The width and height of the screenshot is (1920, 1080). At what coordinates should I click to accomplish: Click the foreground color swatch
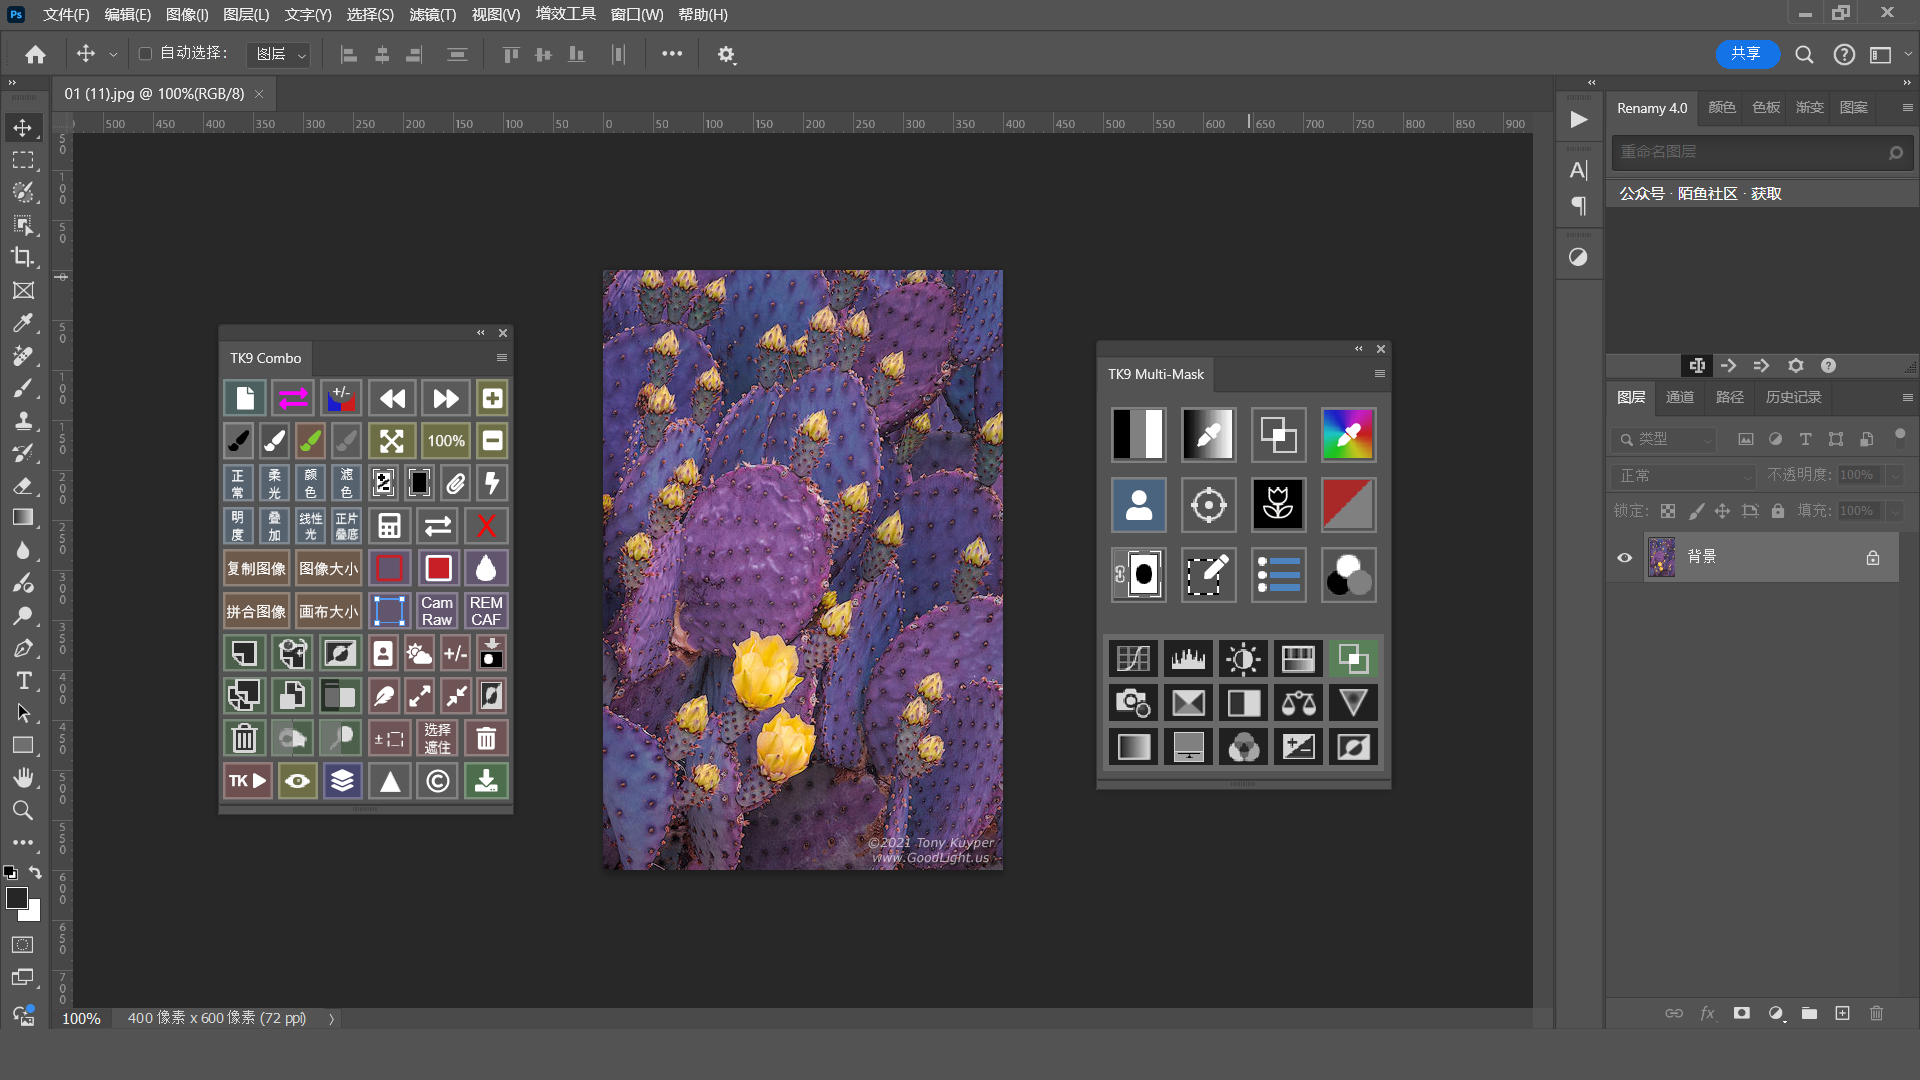click(x=16, y=898)
